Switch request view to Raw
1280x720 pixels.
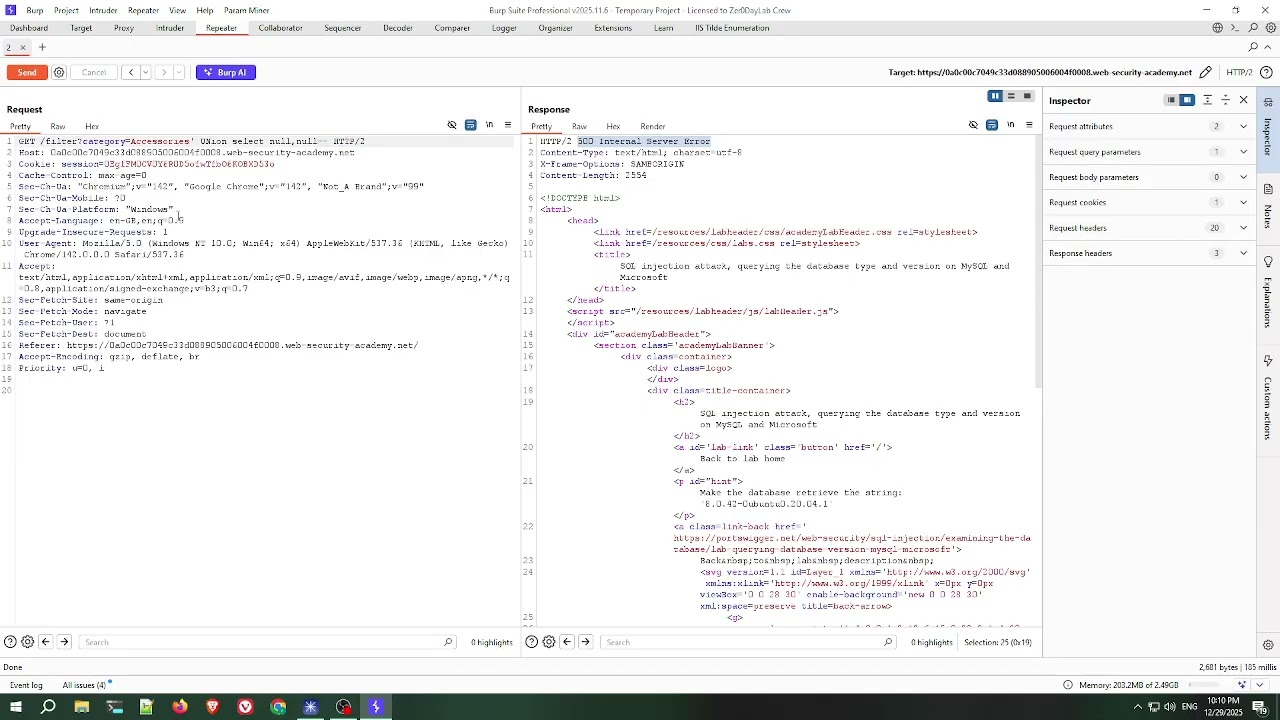pyautogui.click(x=58, y=126)
